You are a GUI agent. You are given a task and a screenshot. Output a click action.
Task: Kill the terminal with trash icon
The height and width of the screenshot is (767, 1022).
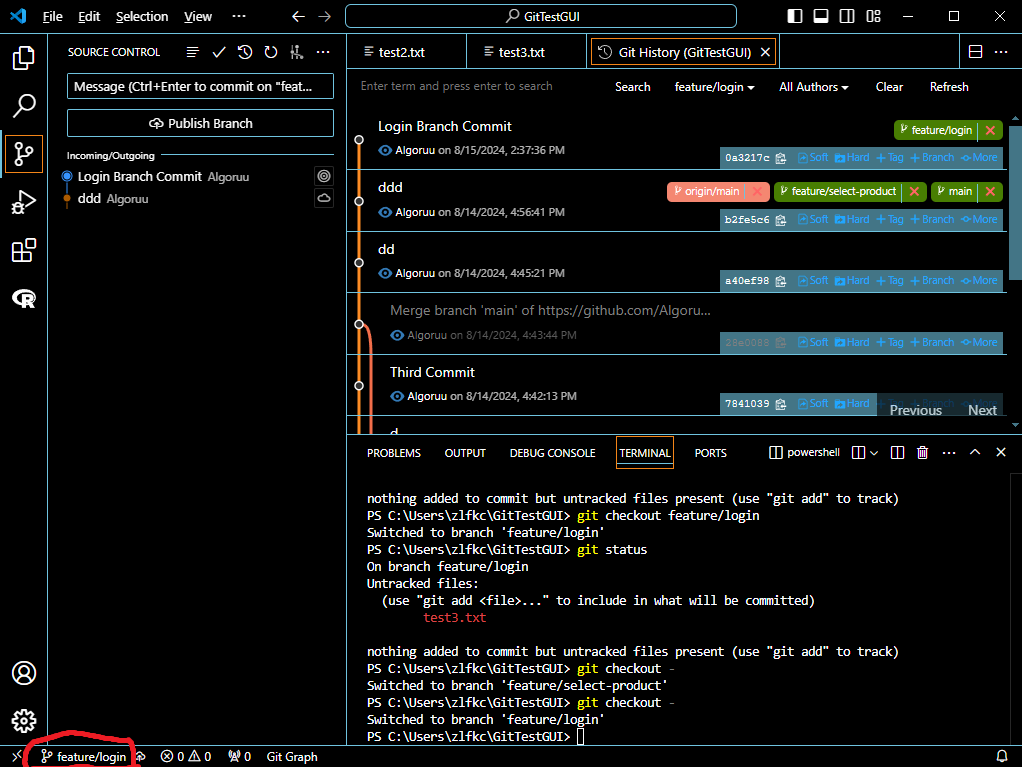pos(922,452)
